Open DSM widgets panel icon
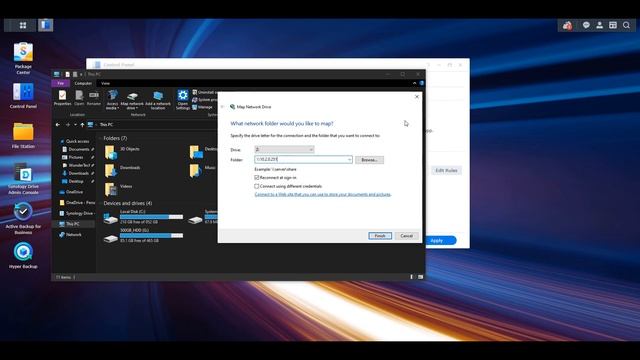The image size is (640, 360). coord(613,25)
